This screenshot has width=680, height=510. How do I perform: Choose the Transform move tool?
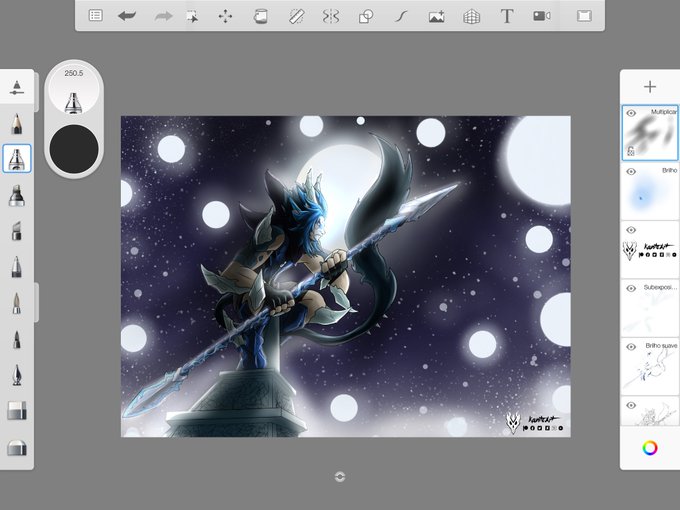(x=225, y=16)
